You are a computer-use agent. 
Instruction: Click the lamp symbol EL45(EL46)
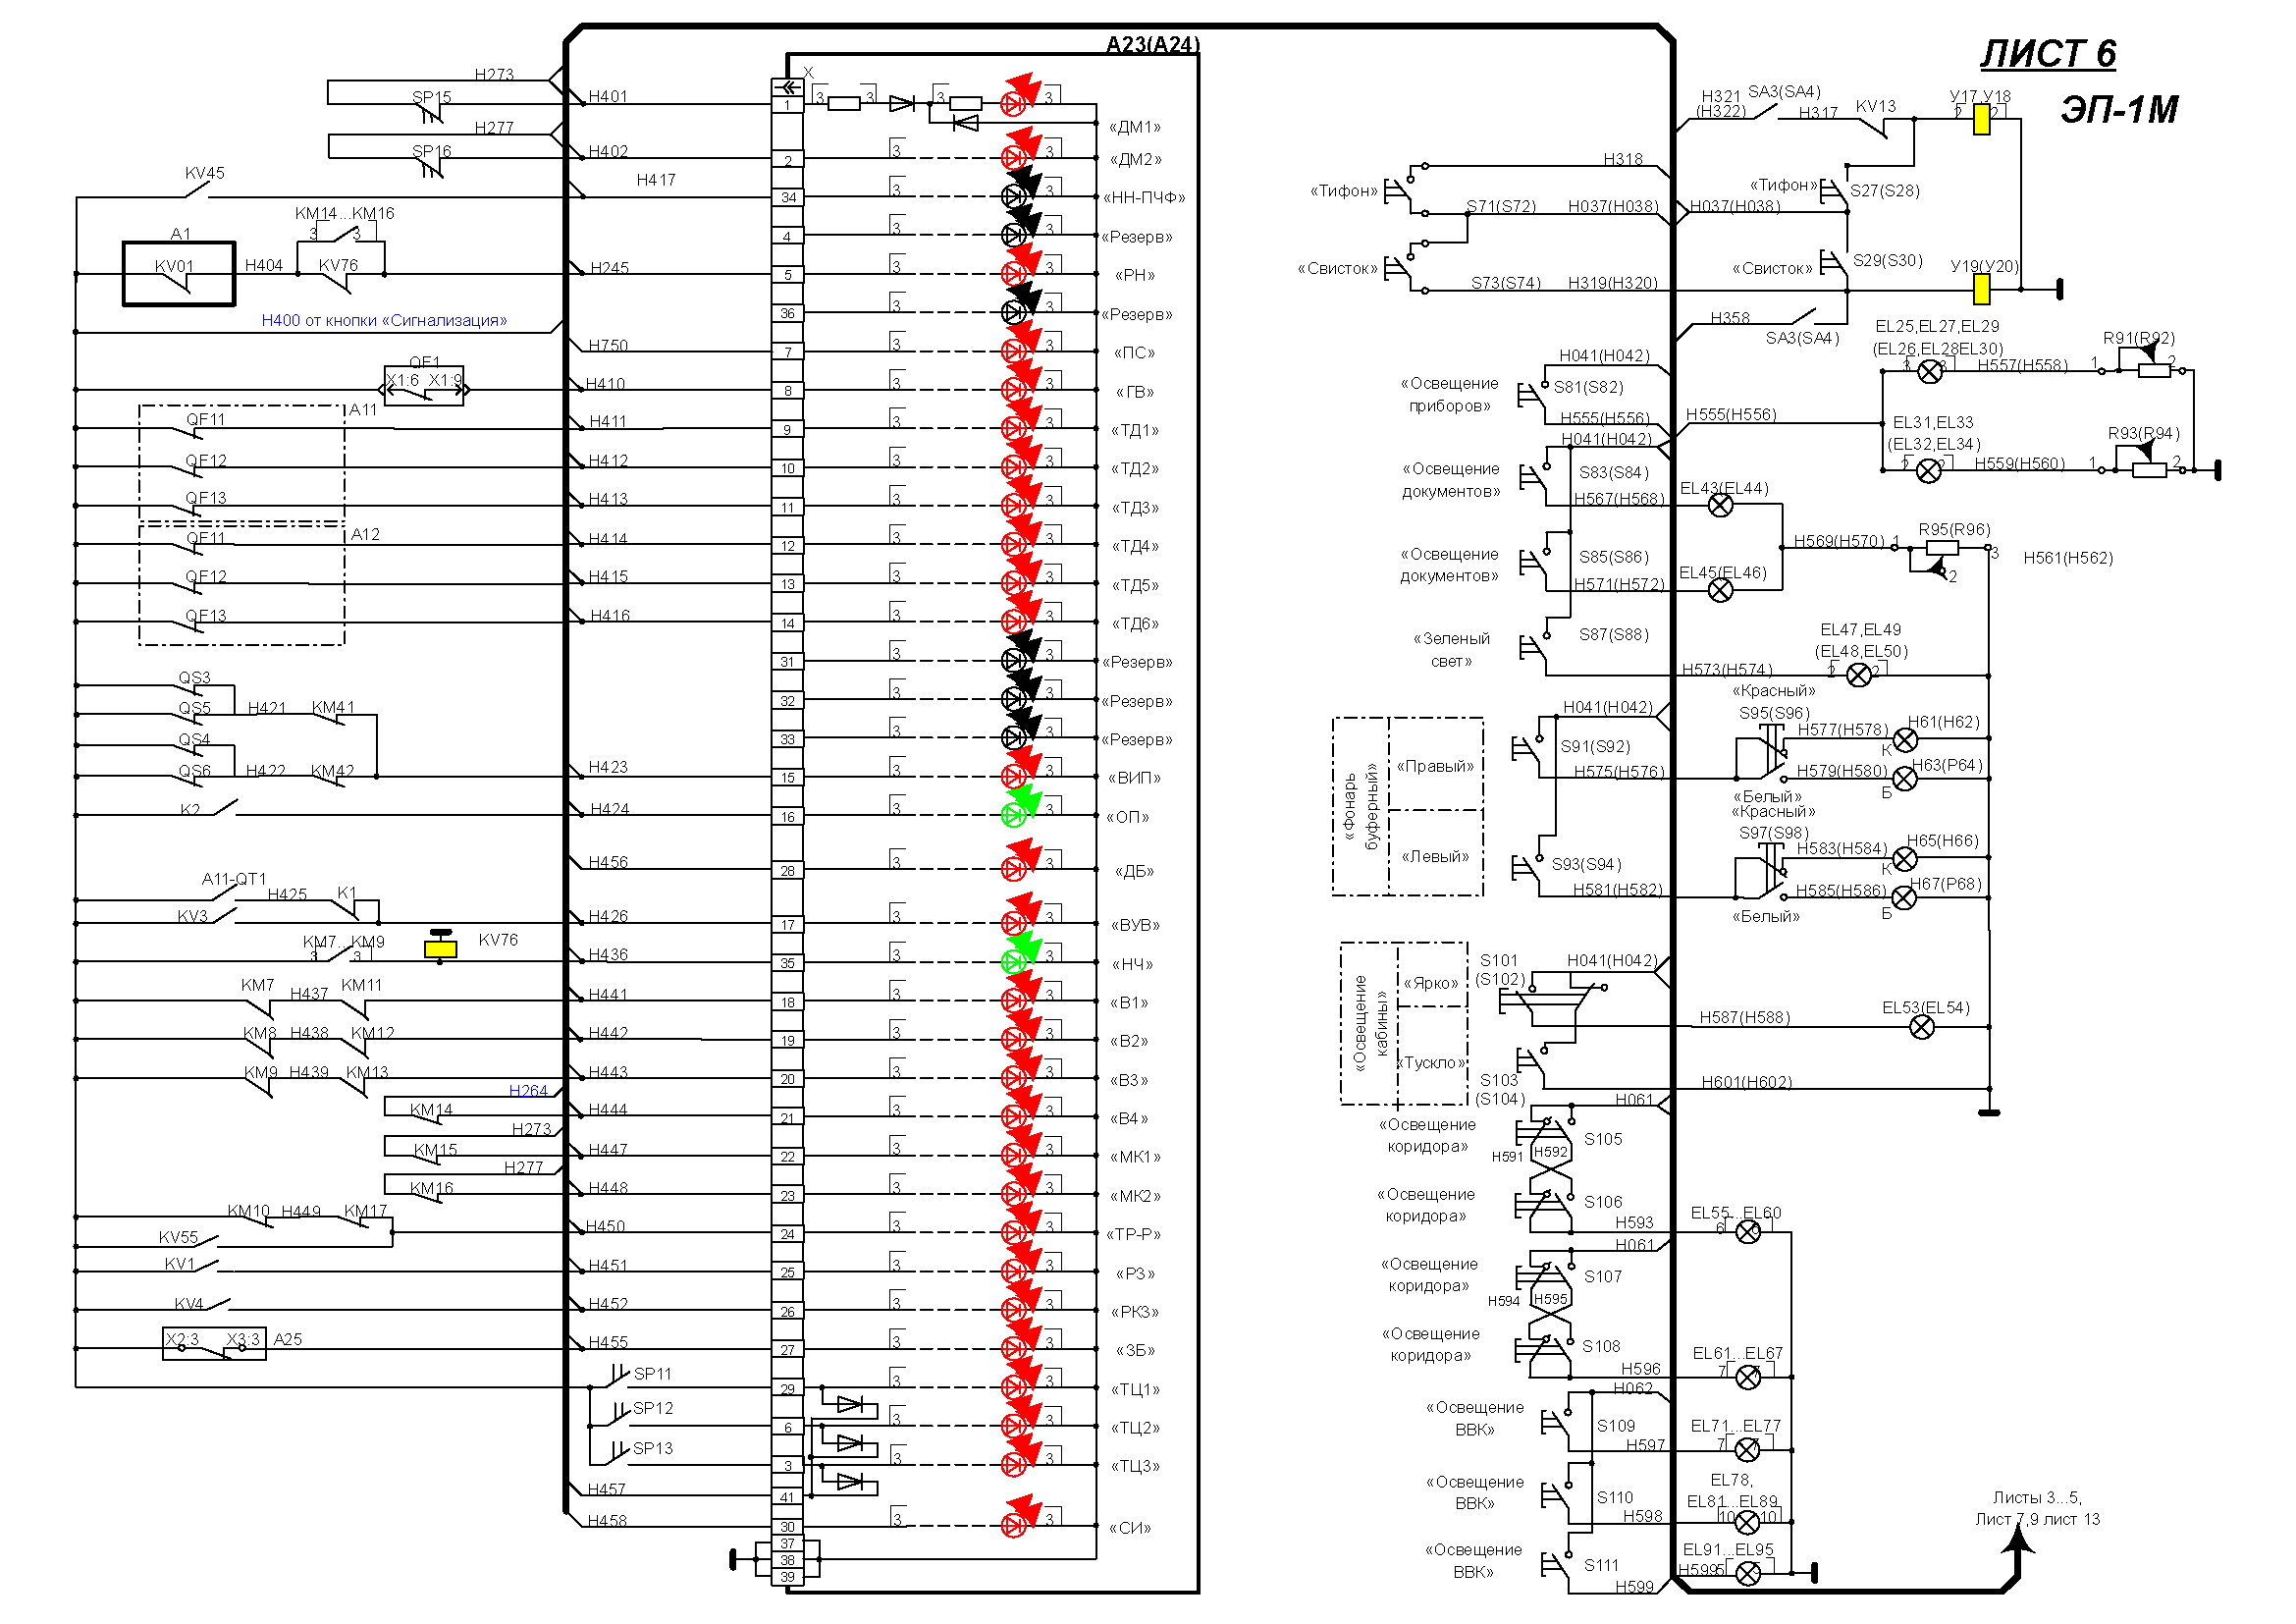[1720, 590]
